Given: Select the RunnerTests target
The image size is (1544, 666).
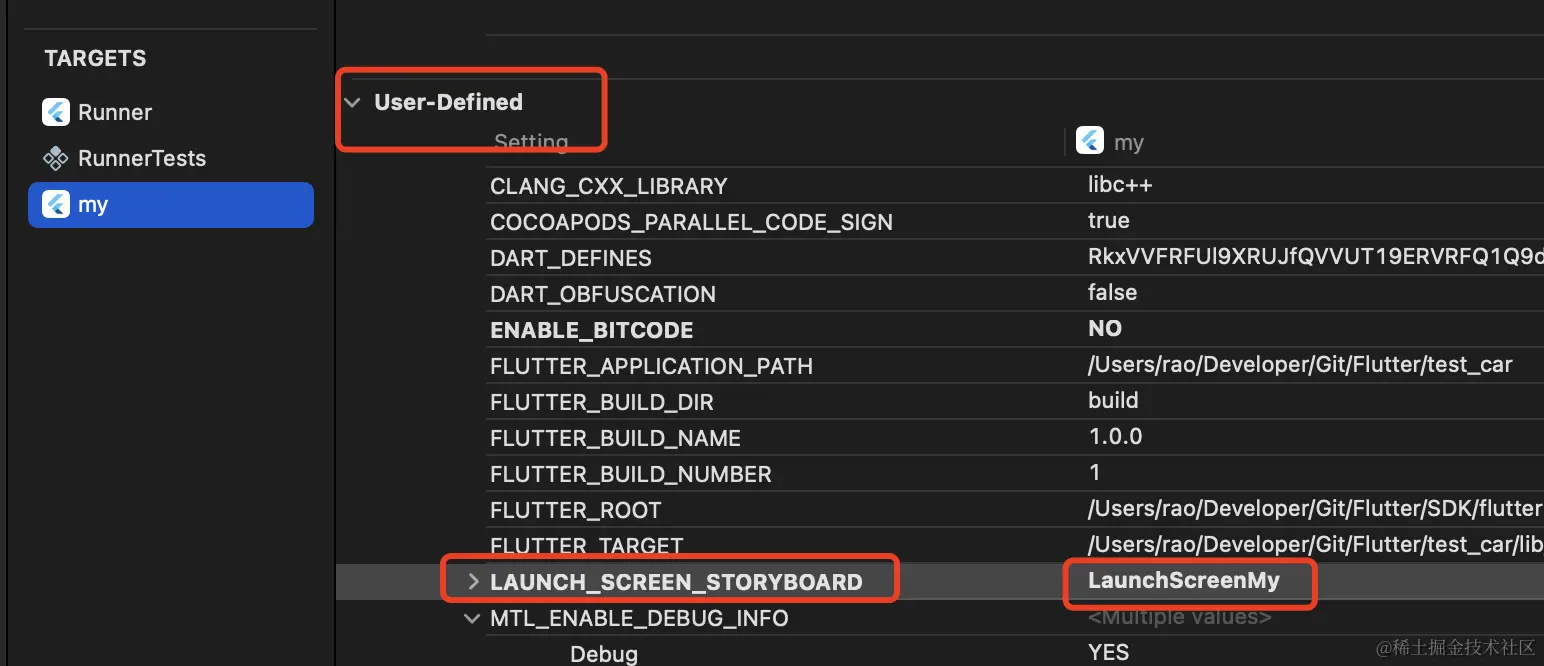Looking at the screenshot, I should 141,158.
